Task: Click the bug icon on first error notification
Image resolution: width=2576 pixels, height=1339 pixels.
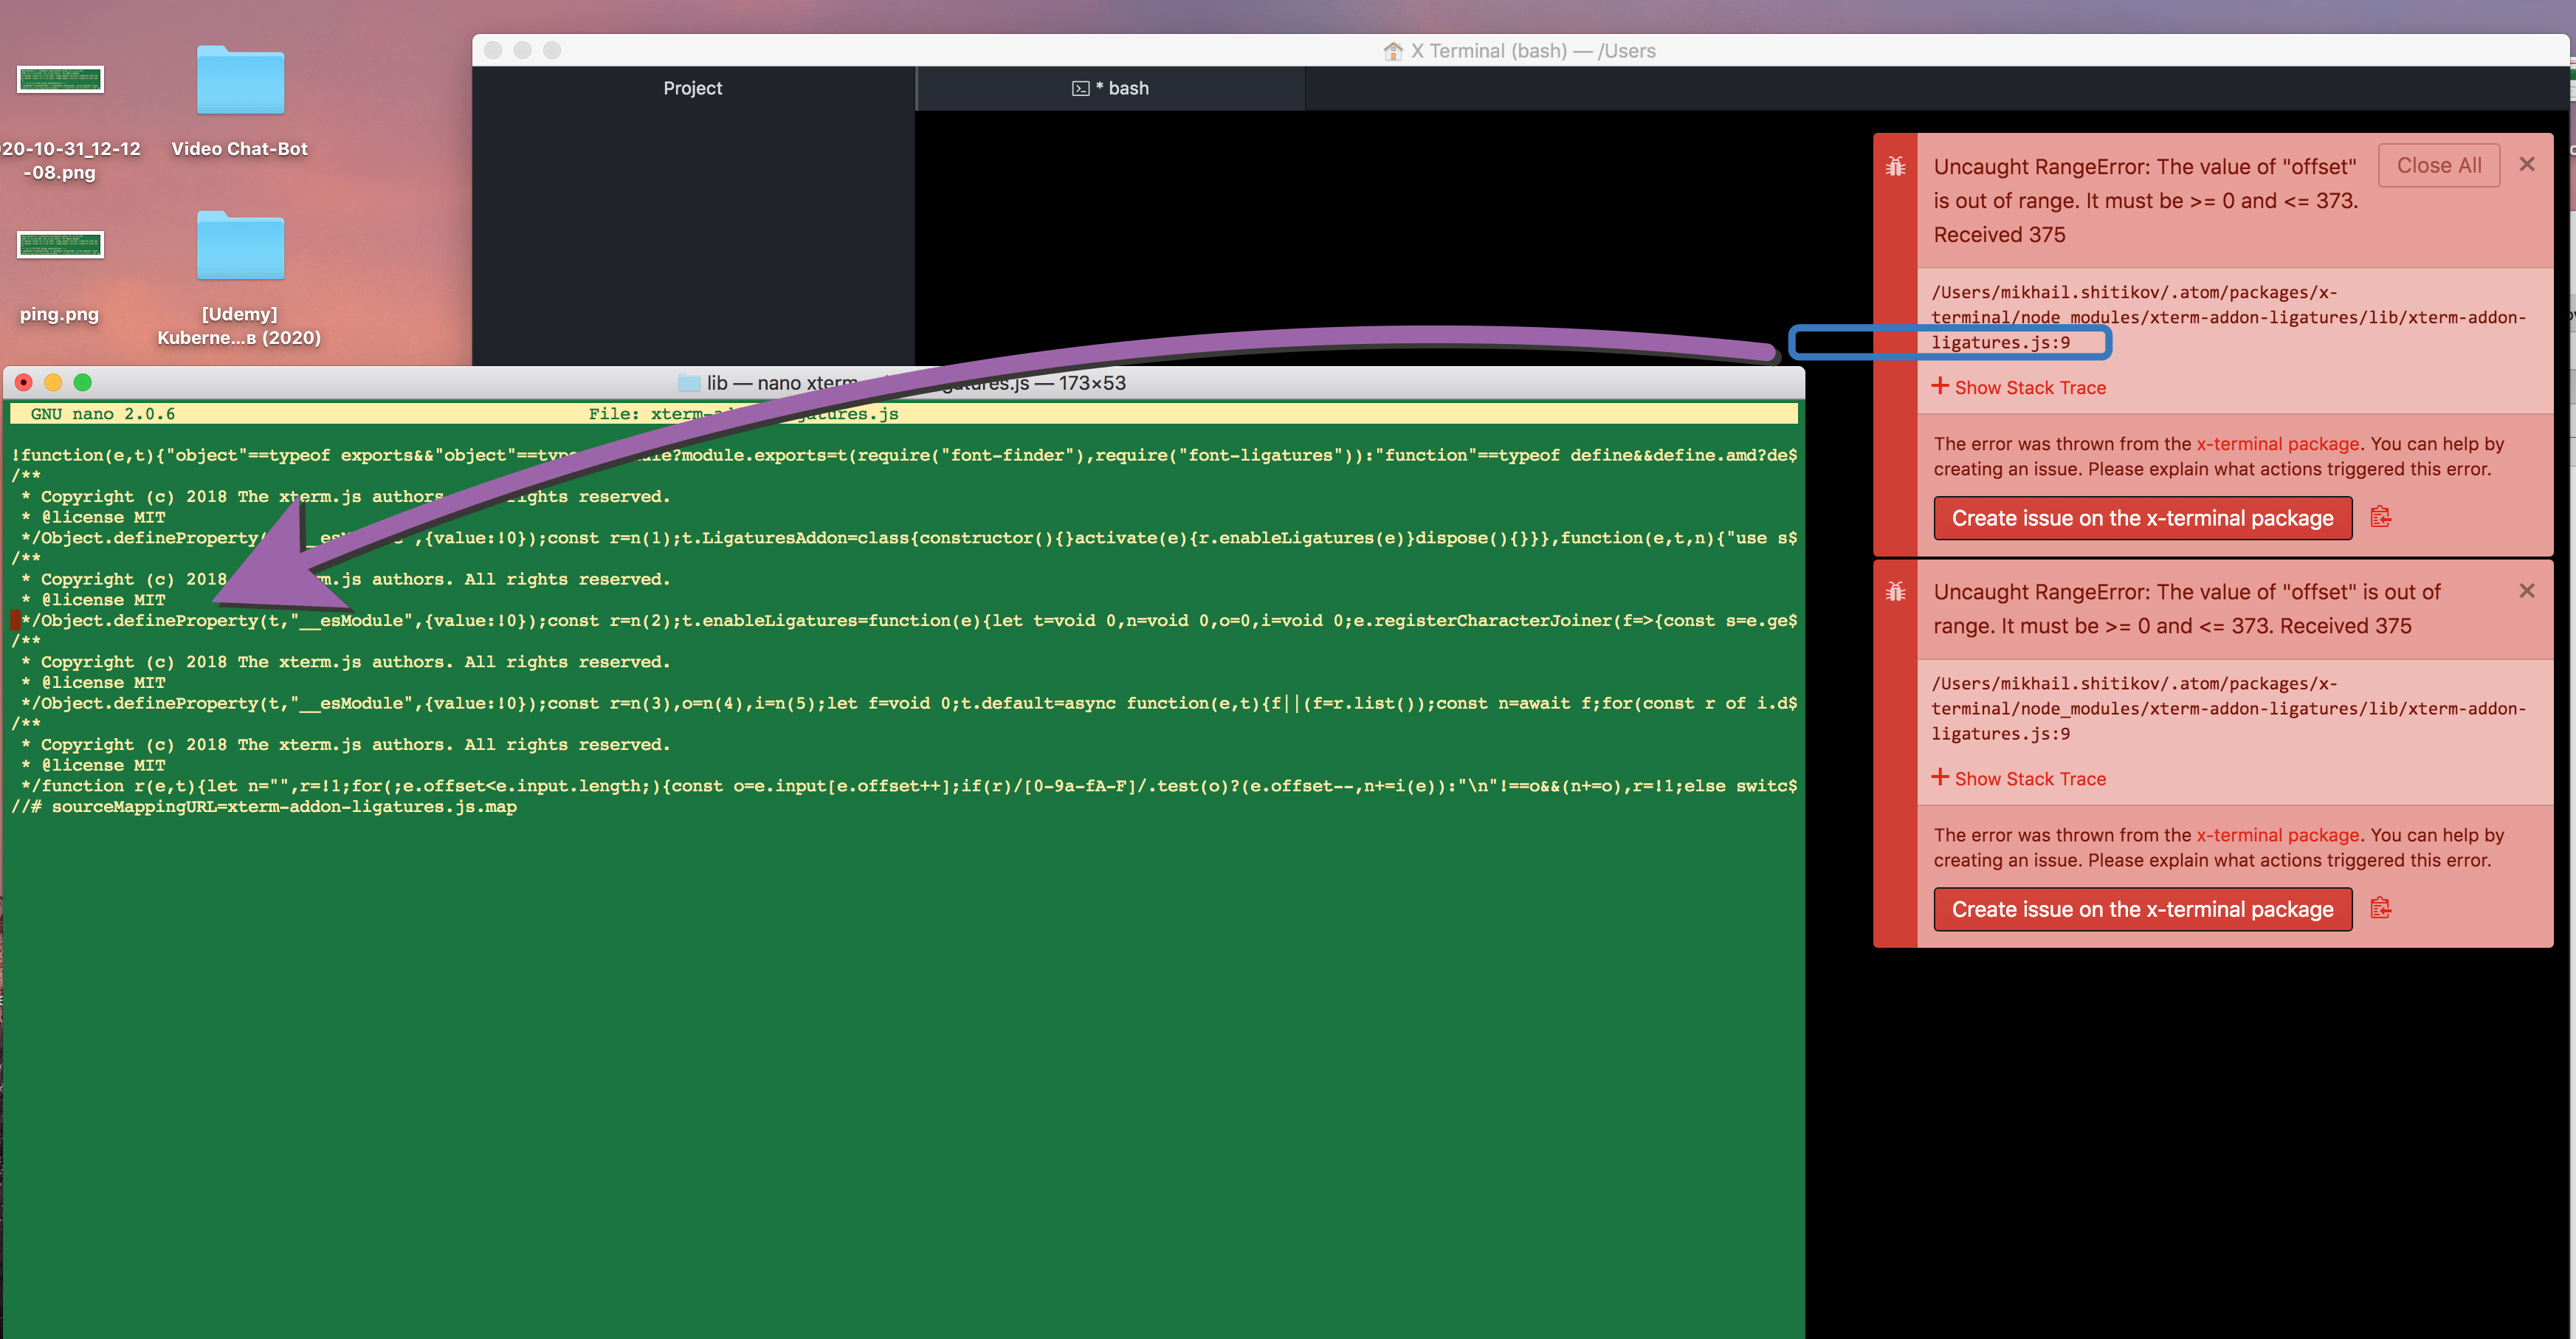Action: (1895, 166)
